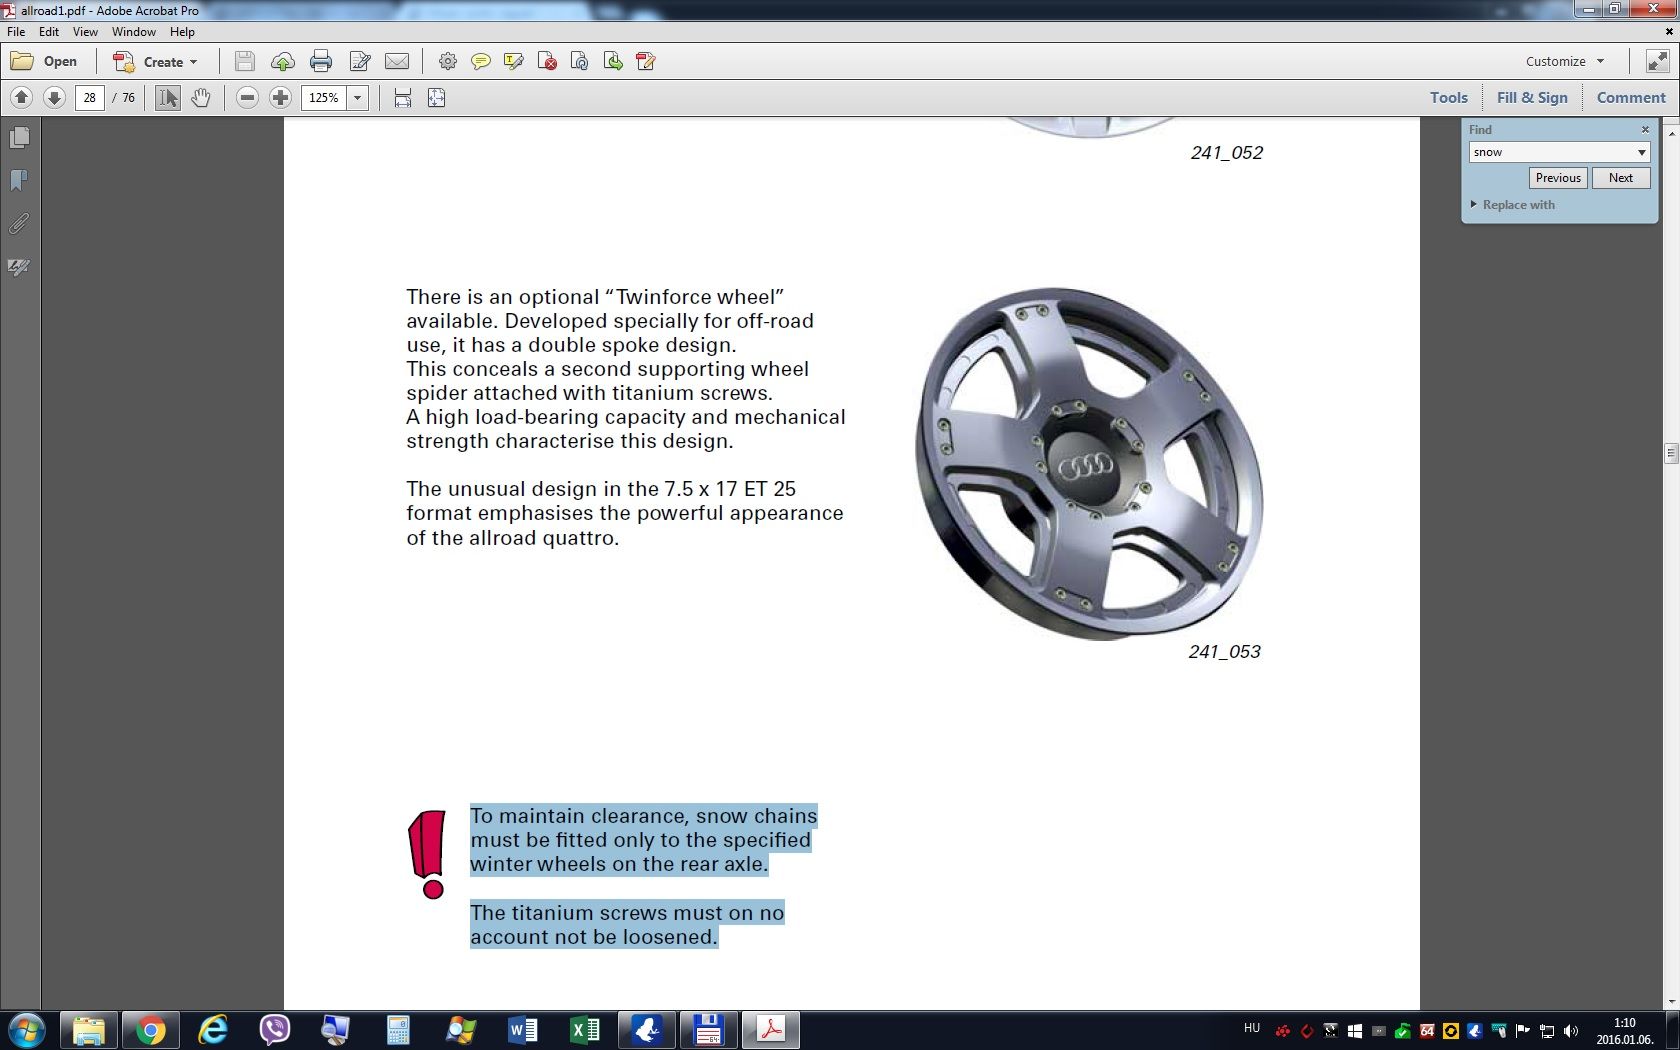This screenshot has height=1050, width=1680.
Task: Open Internet Explorer from taskbar
Action: point(213,1030)
